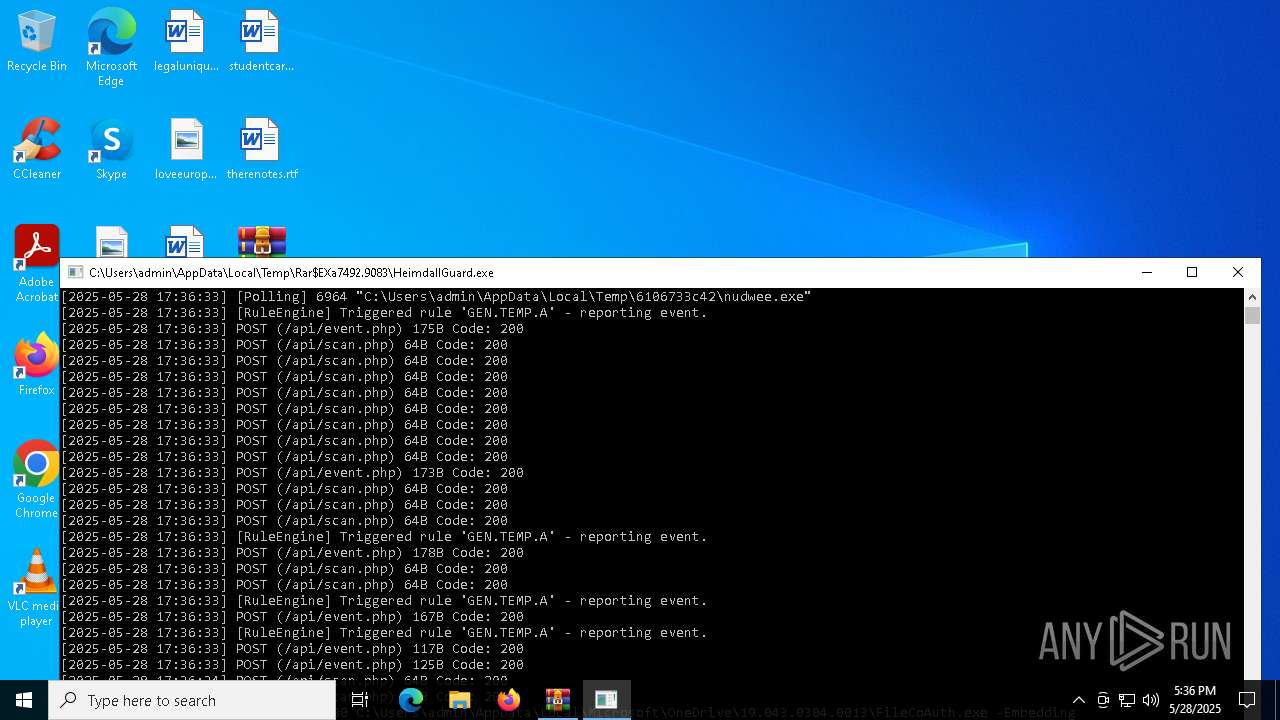The image size is (1280, 720).
Task: Open Task View on the taskbar
Action: tap(360, 700)
